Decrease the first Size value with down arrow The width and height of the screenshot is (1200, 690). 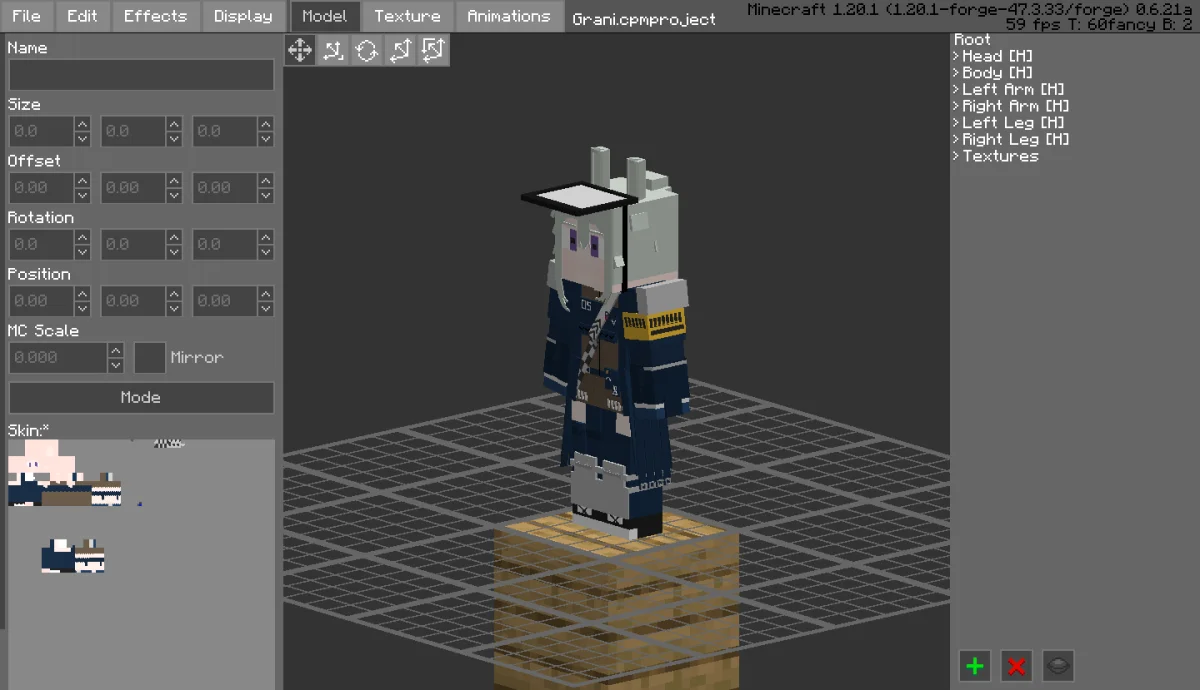(82, 139)
